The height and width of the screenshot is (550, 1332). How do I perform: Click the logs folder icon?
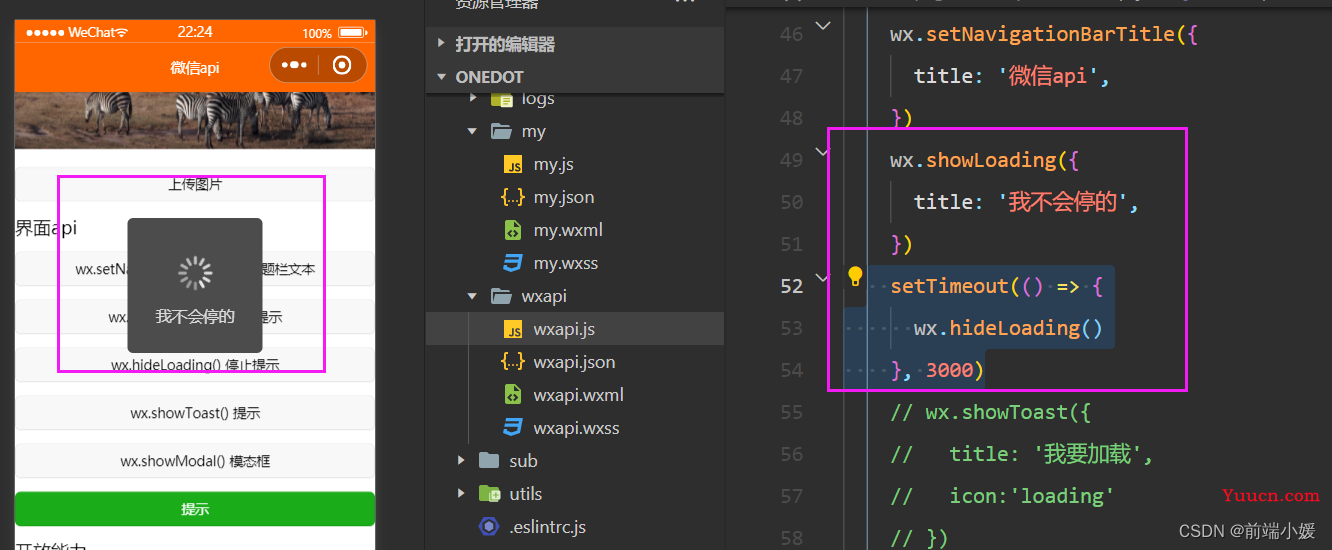pos(501,99)
